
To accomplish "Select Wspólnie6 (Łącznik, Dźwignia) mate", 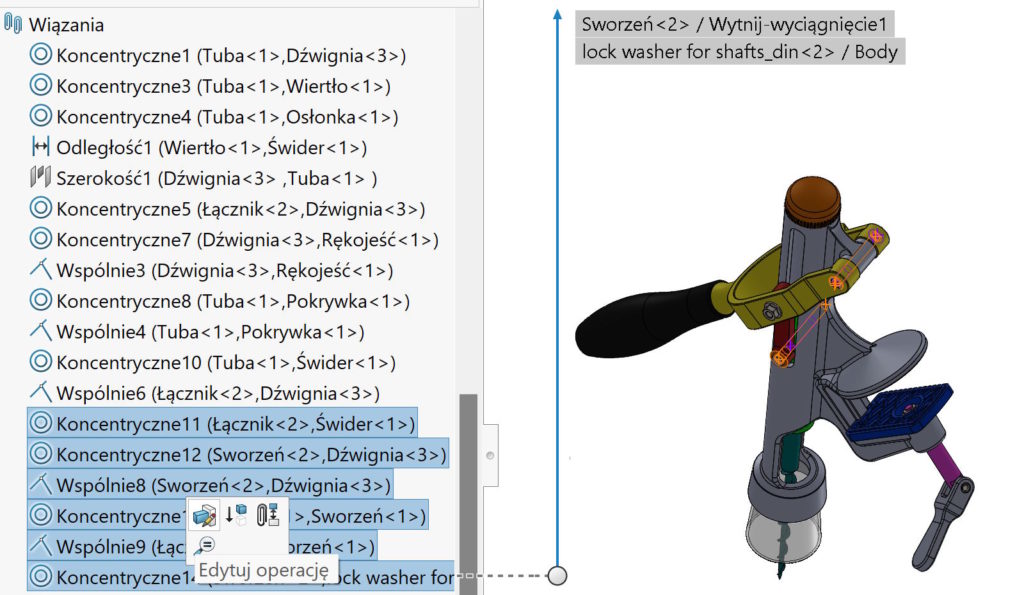I will [x=217, y=394].
